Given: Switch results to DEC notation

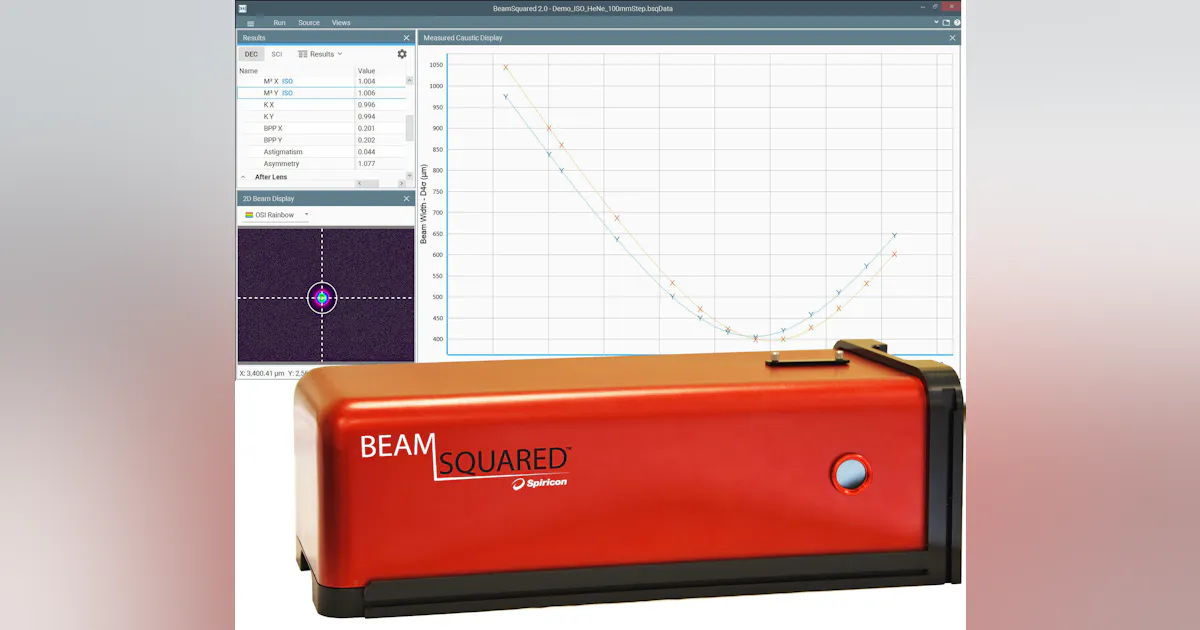Looking at the screenshot, I should pos(252,54).
